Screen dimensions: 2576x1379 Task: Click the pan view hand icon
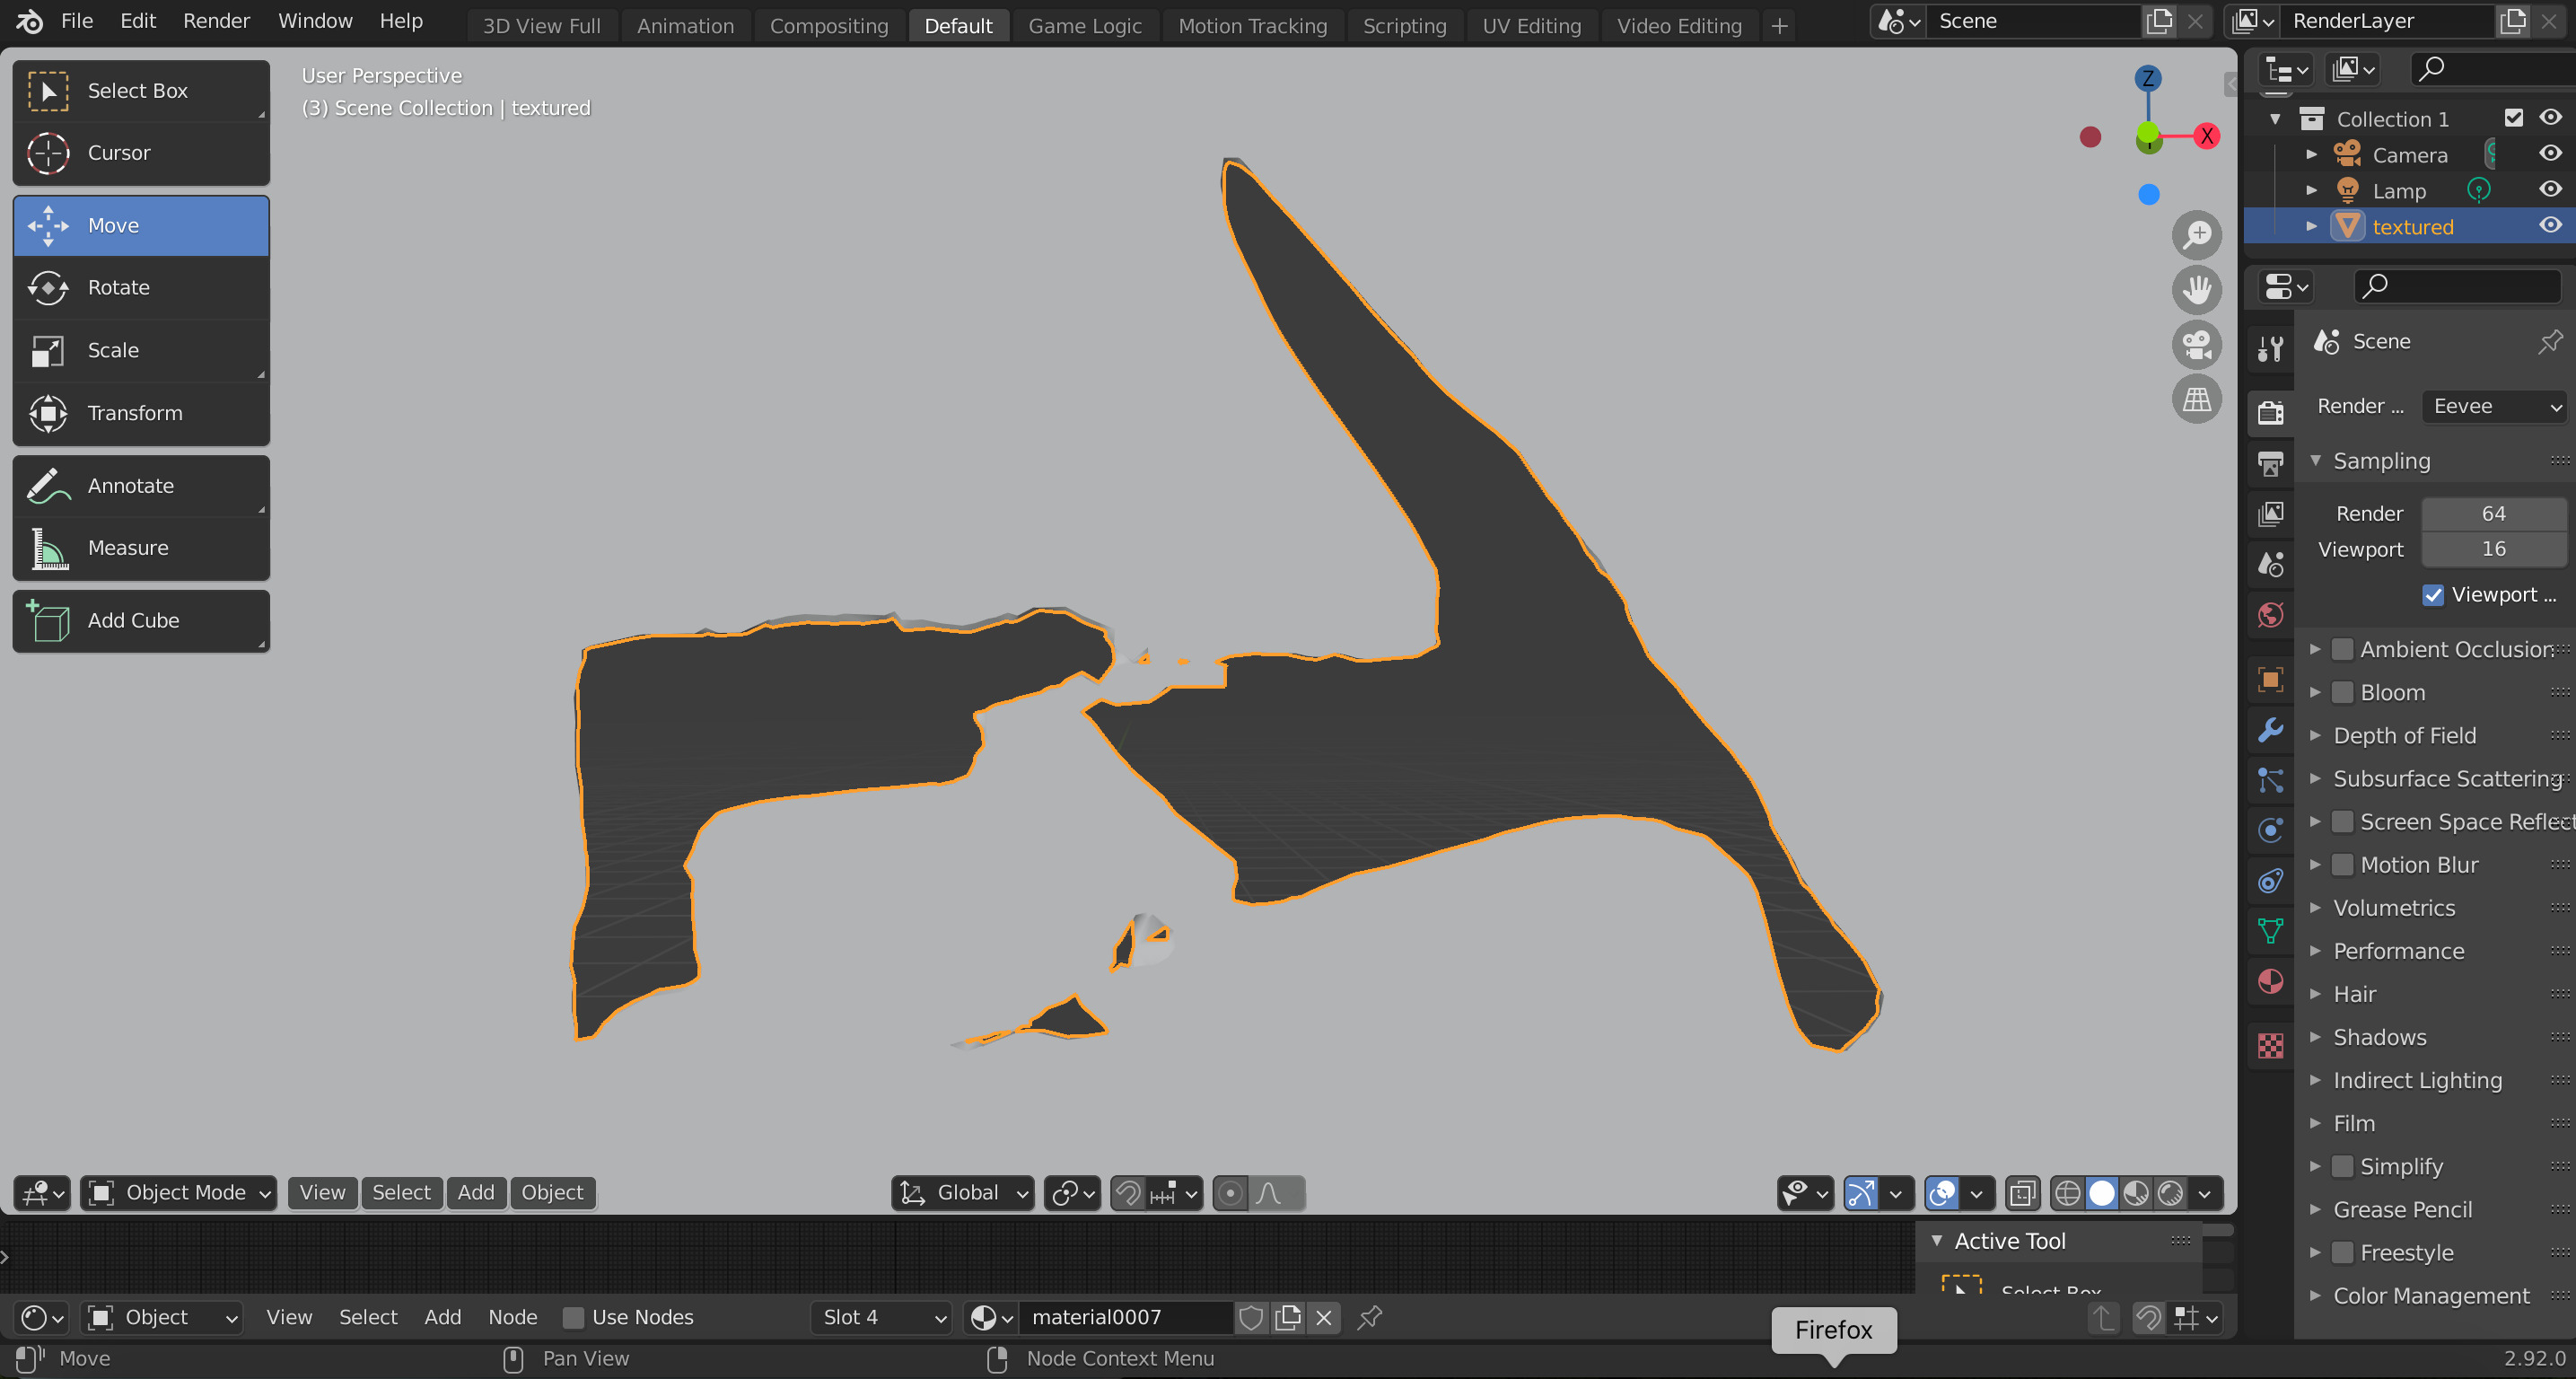(2196, 290)
